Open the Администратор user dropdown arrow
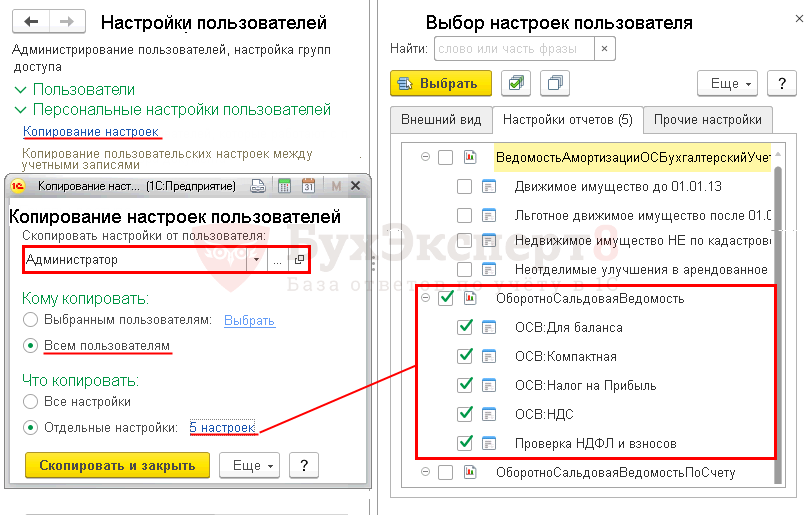The image size is (808, 515). [x=256, y=260]
